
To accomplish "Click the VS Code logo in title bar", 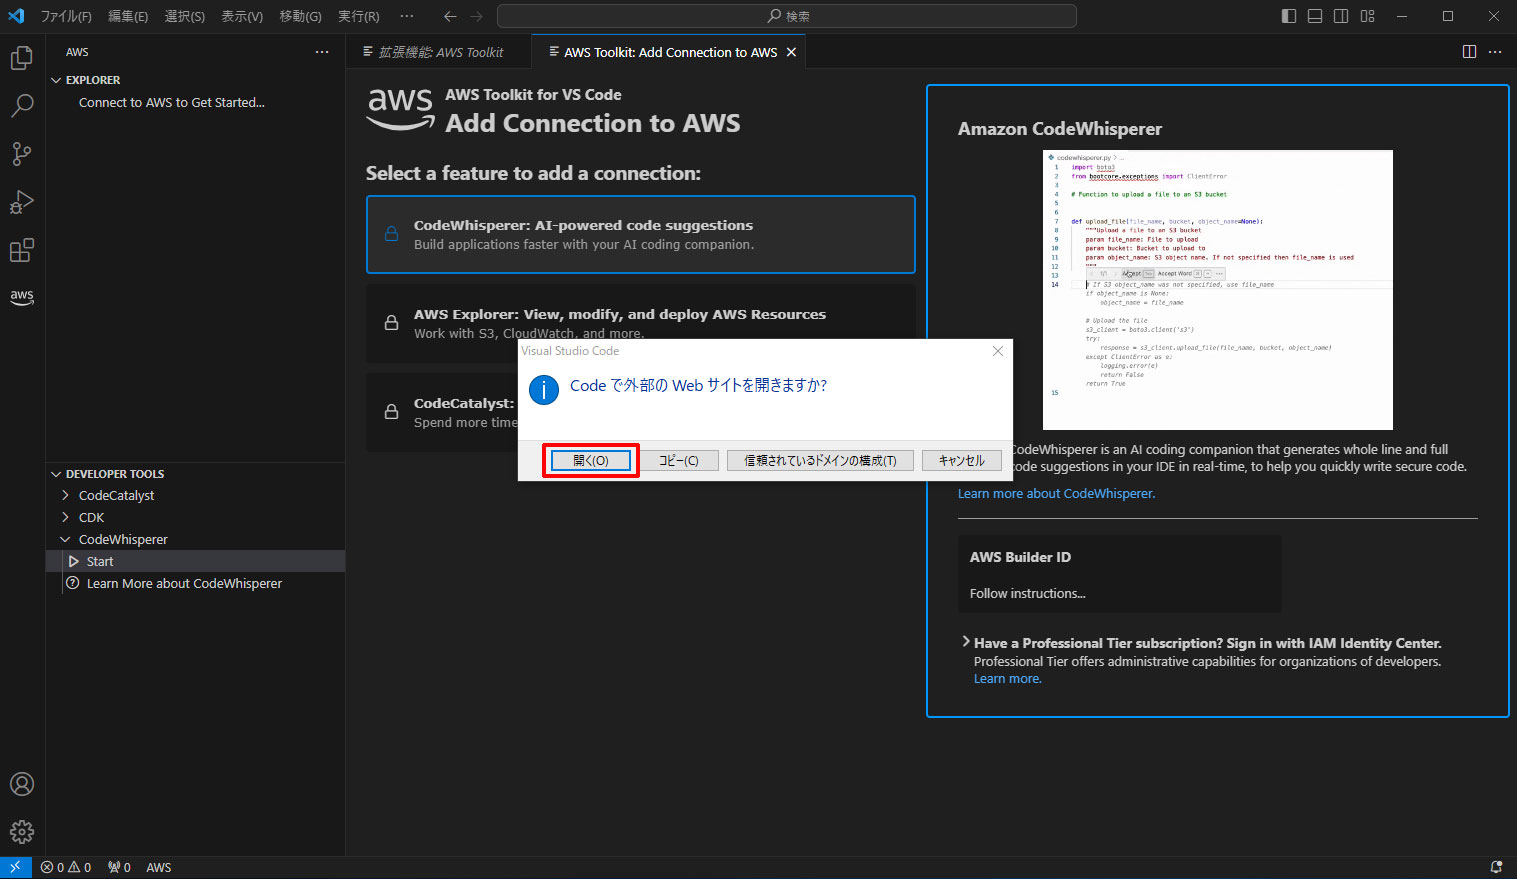I will point(16,16).
